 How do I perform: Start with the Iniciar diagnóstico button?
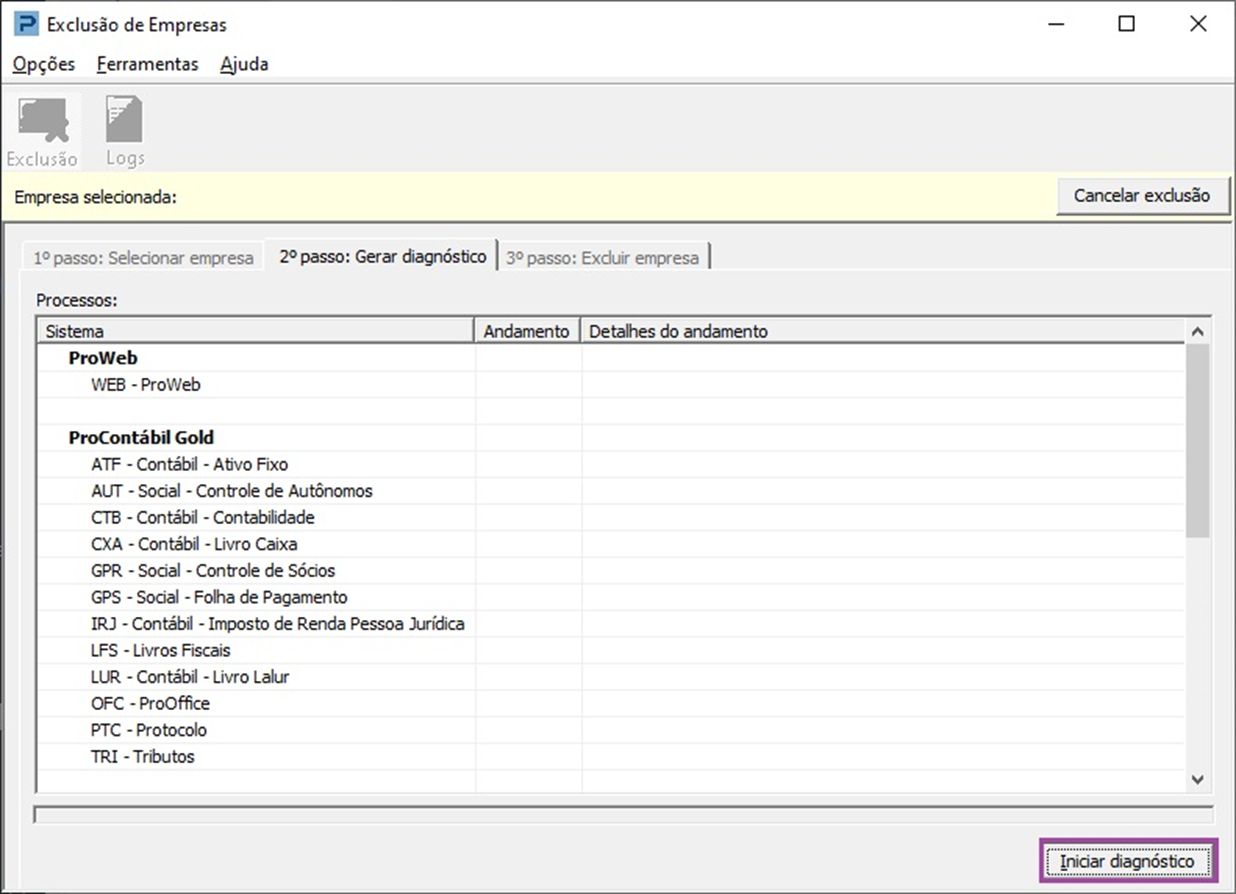pyautogui.click(x=1127, y=861)
